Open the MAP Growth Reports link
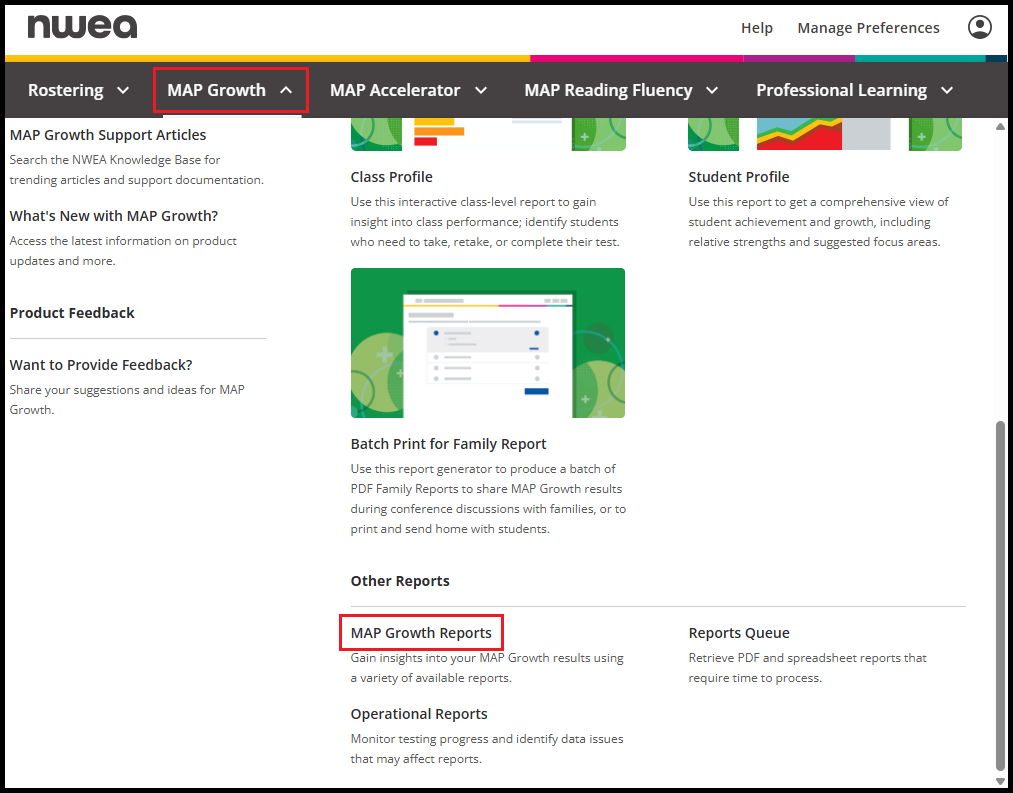 click(x=421, y=633)
